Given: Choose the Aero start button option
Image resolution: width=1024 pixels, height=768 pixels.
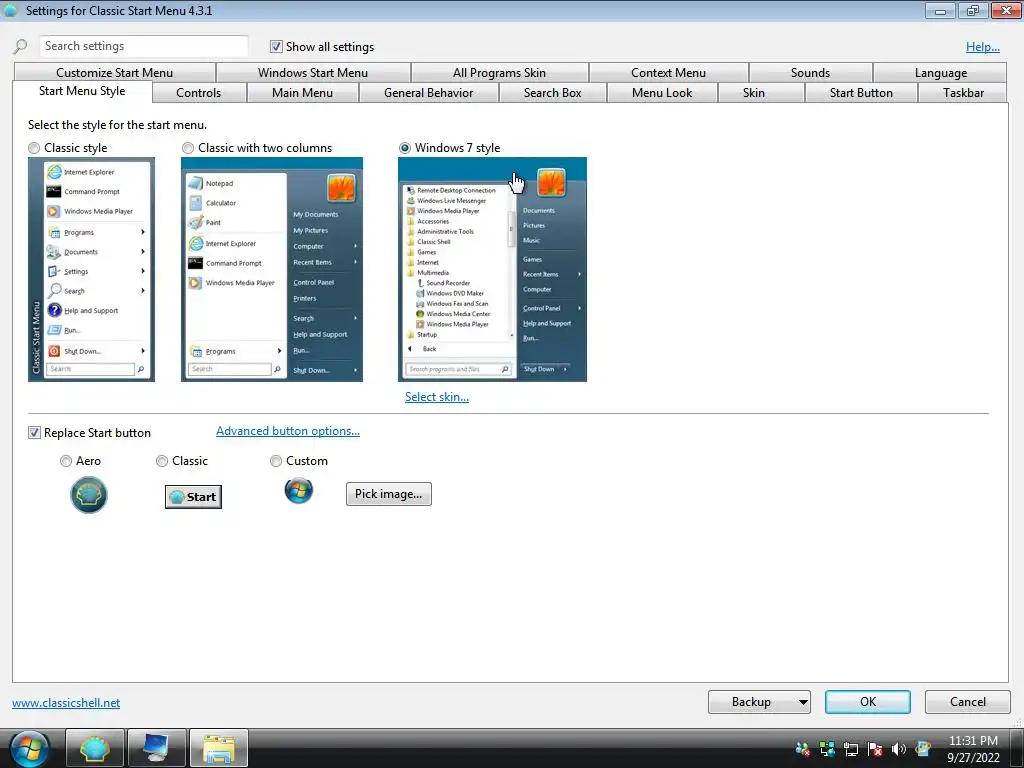Looking at the screenshot, I should 66,461.
